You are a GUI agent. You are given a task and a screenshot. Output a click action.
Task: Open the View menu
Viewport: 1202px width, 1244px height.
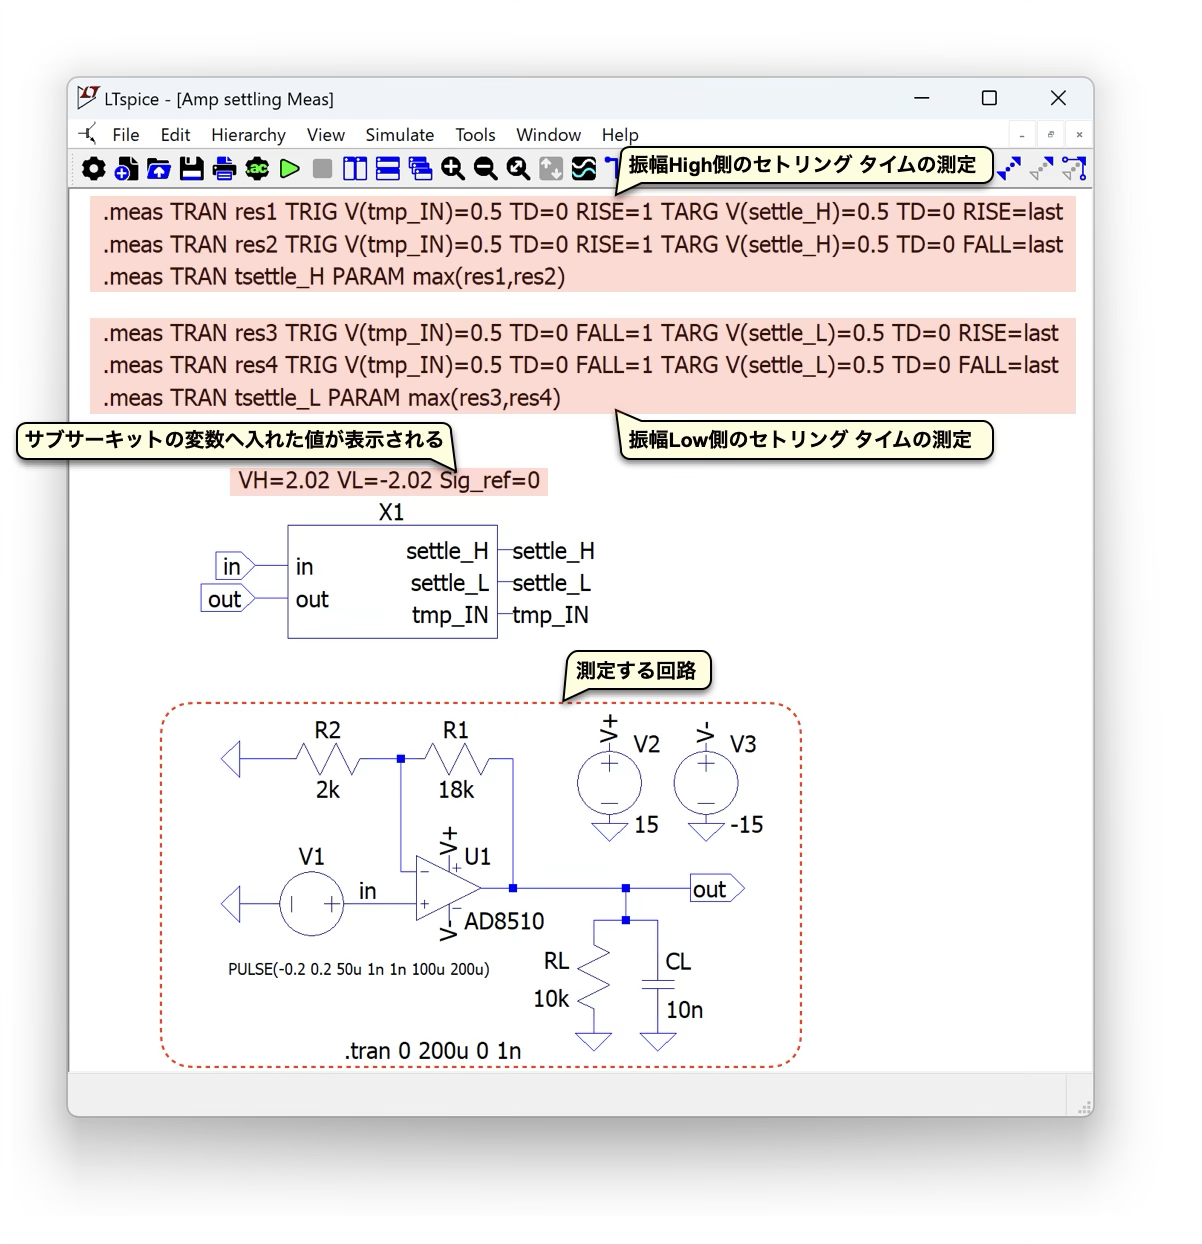[326, 135]
